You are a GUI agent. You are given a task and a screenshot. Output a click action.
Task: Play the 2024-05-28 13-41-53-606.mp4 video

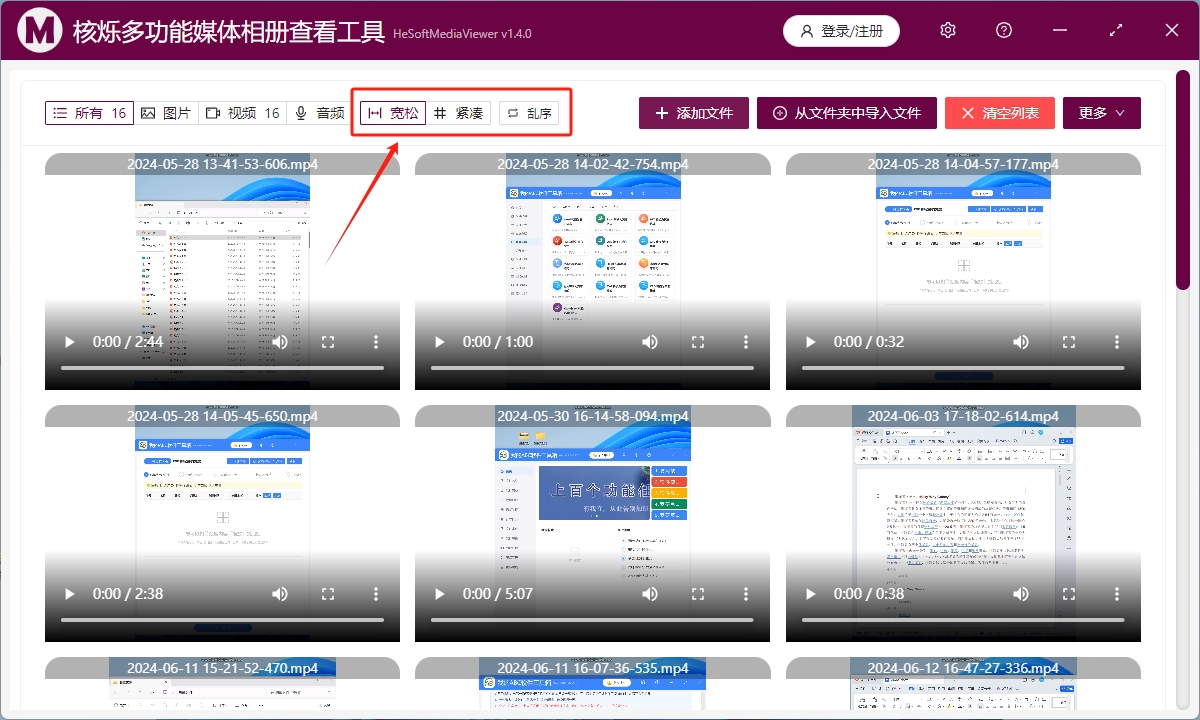tap(70, 342)
